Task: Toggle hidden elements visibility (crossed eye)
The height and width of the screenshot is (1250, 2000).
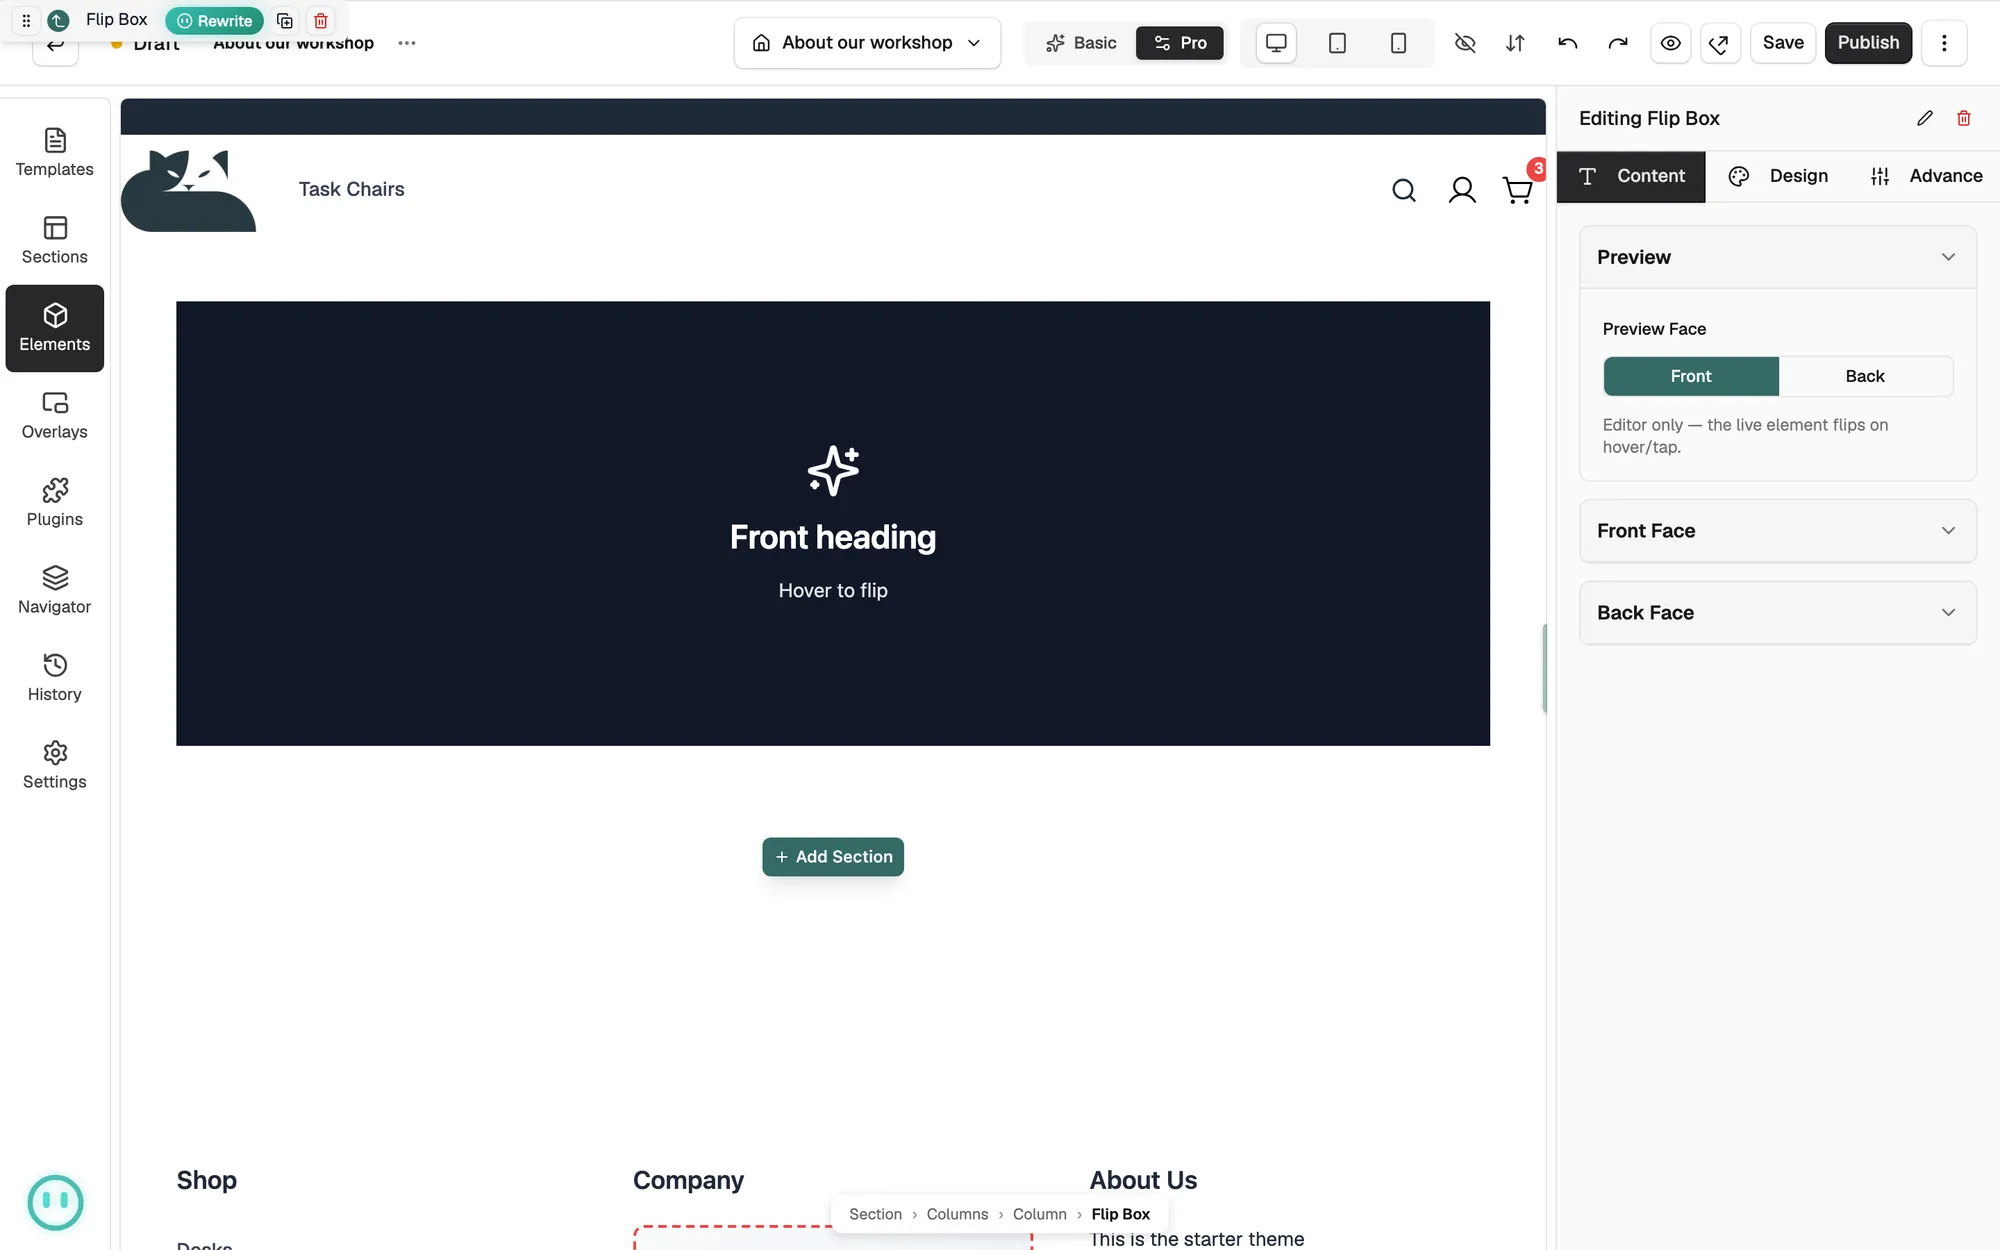Action: [1465, 43]
